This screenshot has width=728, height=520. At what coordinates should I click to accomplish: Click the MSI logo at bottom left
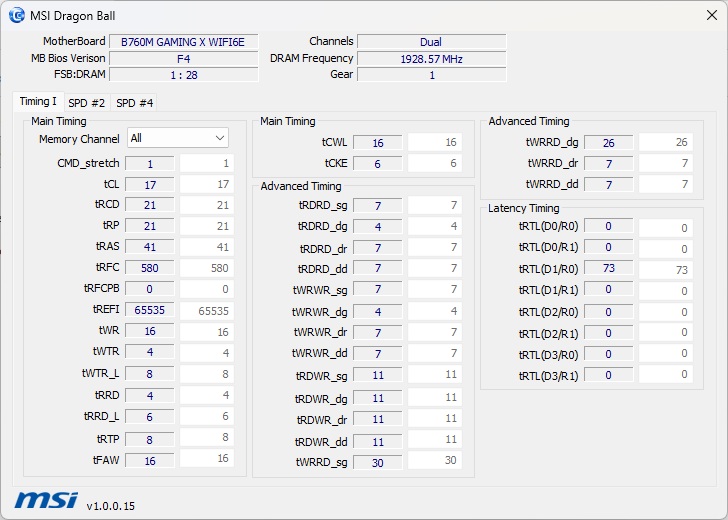(46, 499)
